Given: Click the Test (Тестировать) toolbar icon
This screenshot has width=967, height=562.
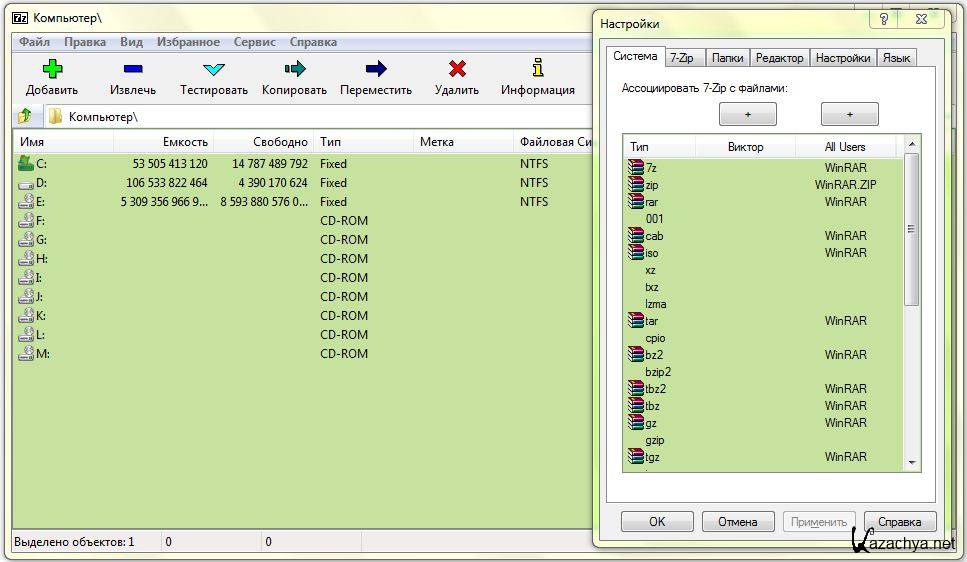Looking at the screenshot, I should pos(213,69).
